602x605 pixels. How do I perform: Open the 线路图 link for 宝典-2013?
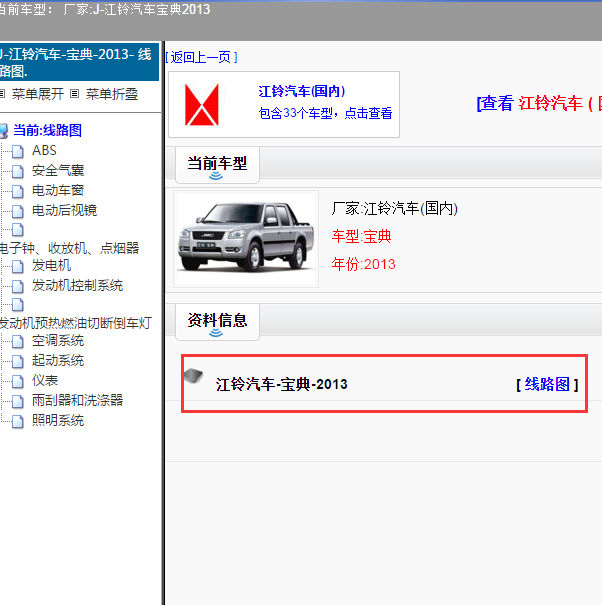(547, 384)
